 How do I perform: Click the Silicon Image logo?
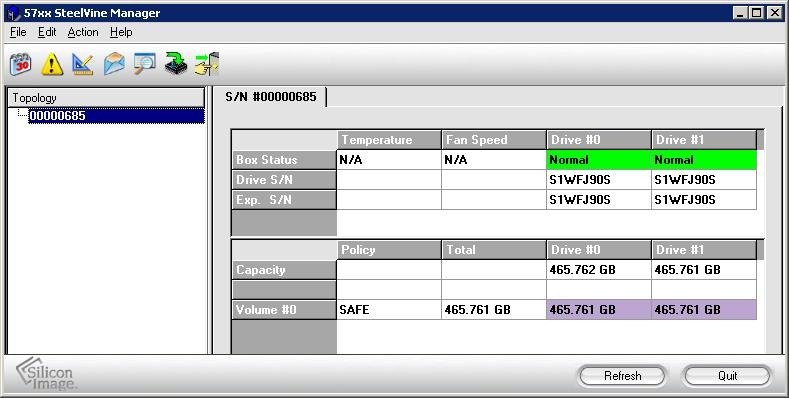tap(46, 374)
